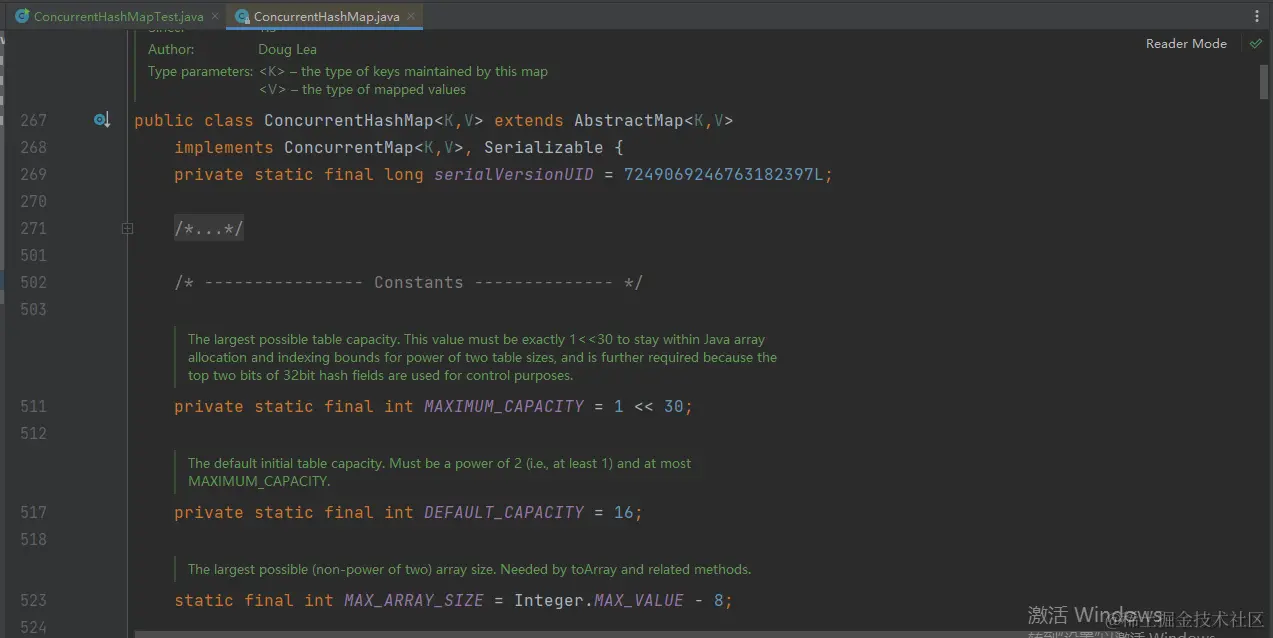The width and height of the screenshot is (1273, 638).
Task: Click class icon on ConcurrentHashMap.java tab
Action: 241,16
